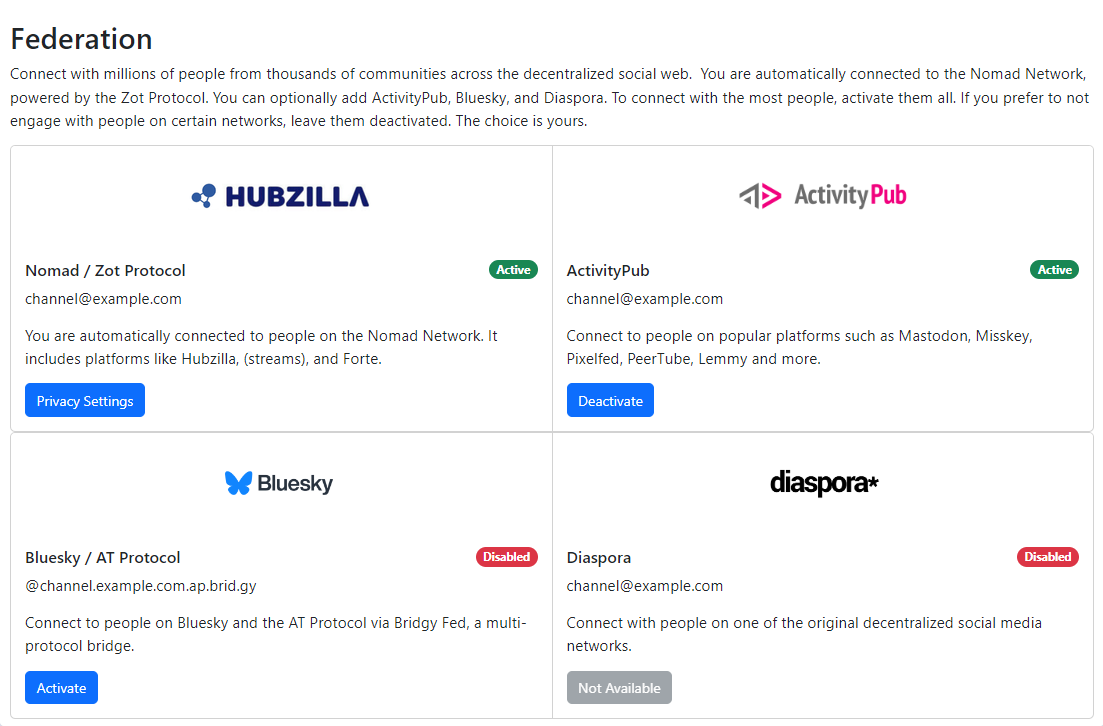Click the Diaspora card title
The height and width of the screenshot is (726, 1103).
pos(599,558)
